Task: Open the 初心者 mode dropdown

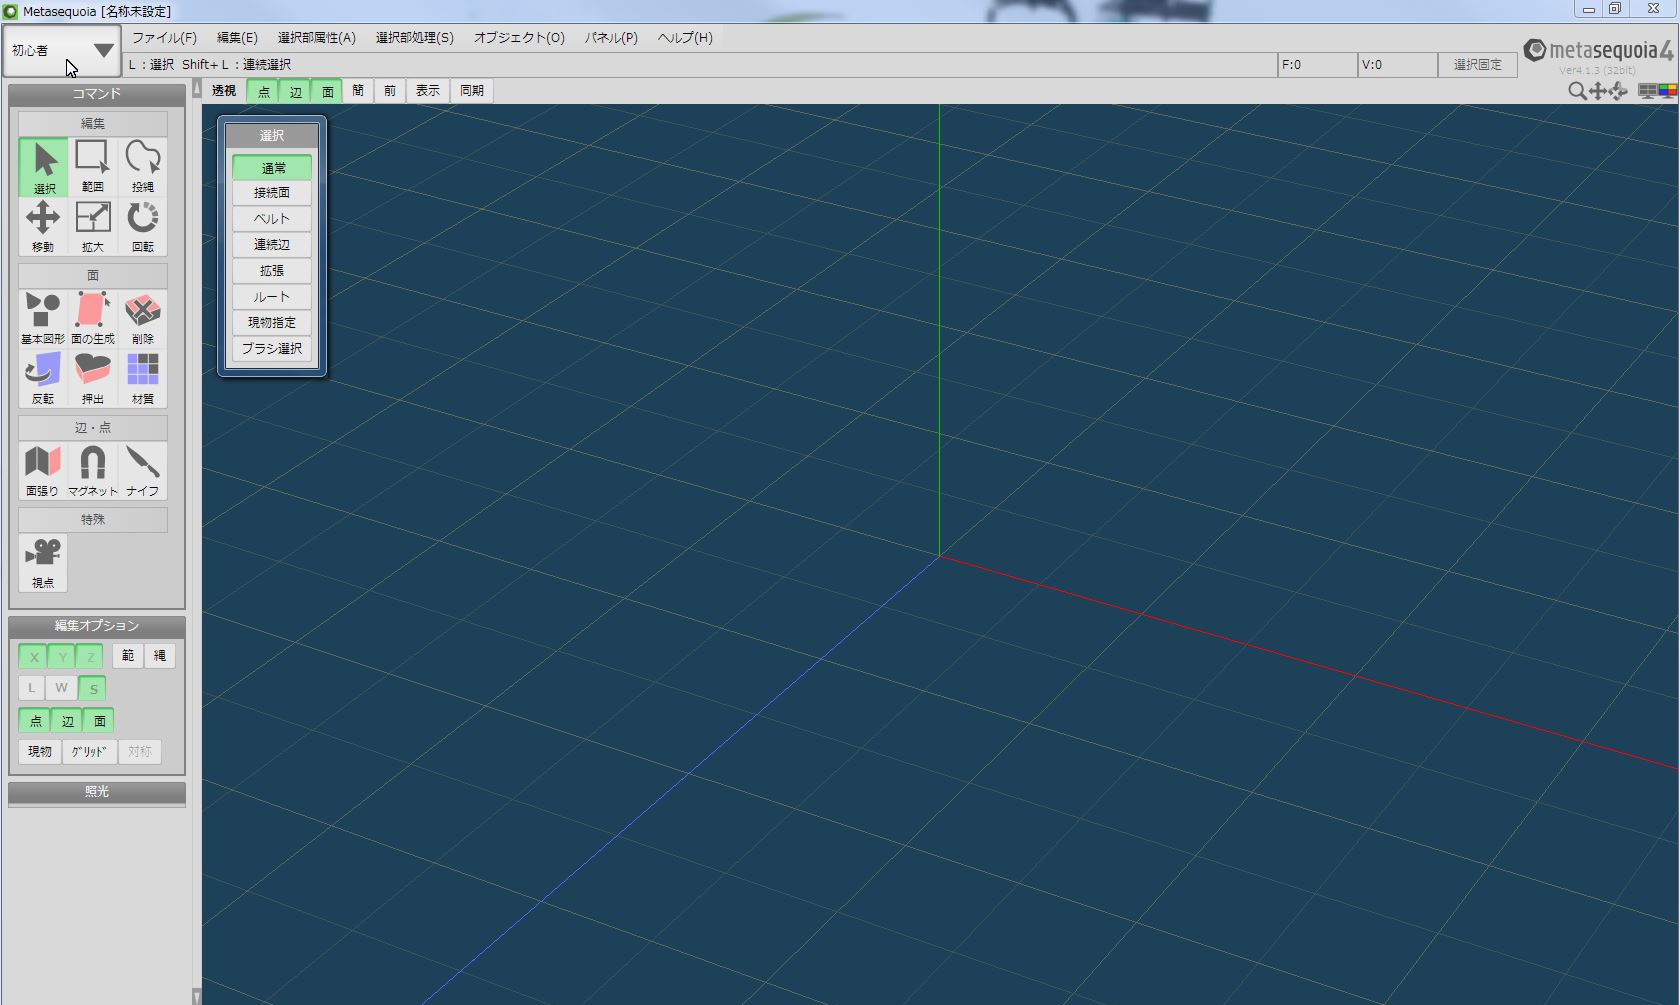Action: point(62,50)
